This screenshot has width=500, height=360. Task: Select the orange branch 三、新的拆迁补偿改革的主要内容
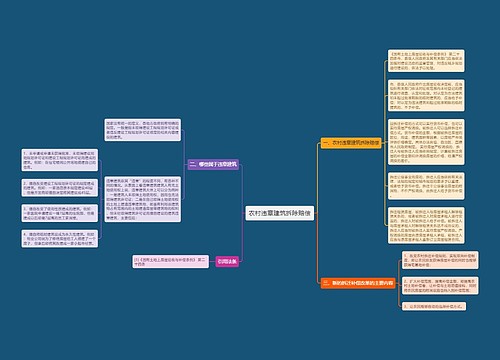point(358,283)
